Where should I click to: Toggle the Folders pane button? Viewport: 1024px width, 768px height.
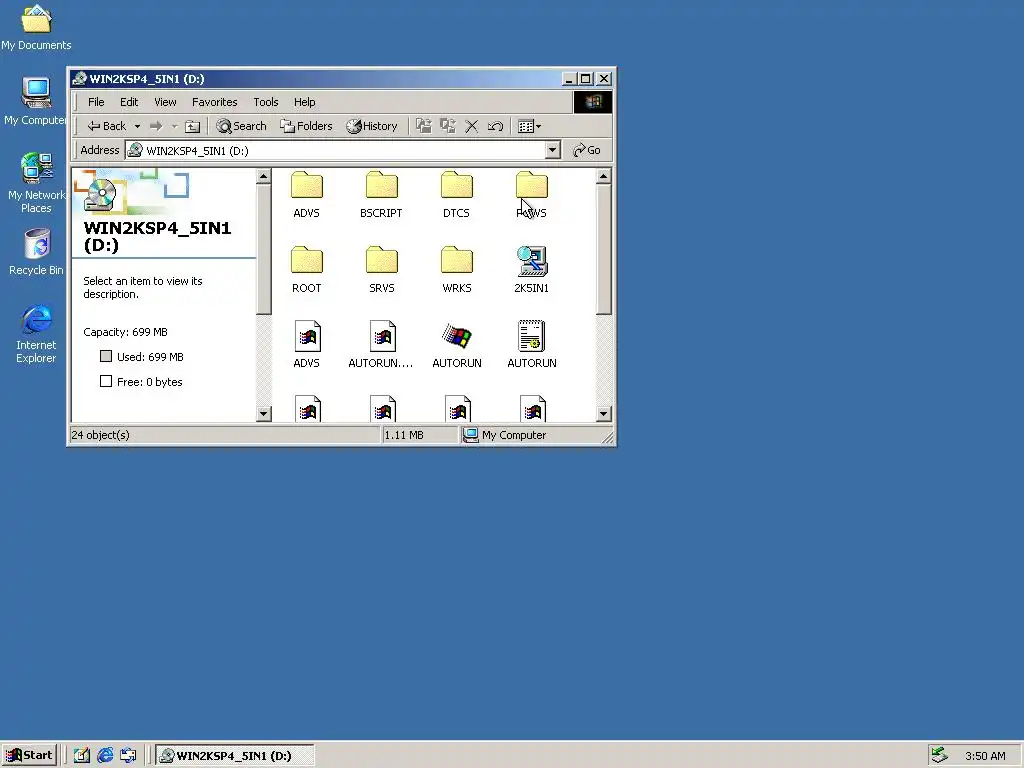306,126
